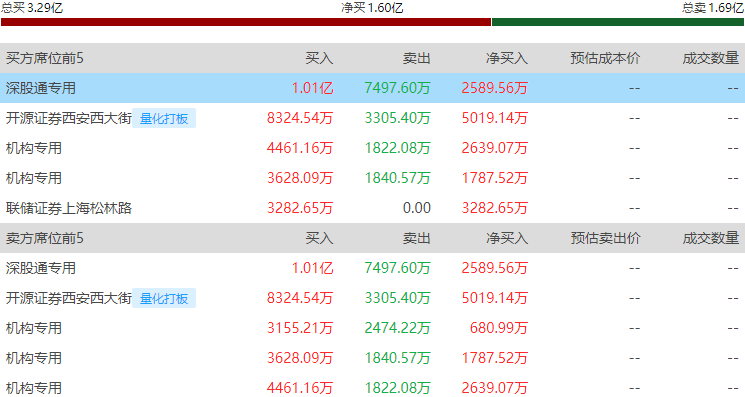Click the 卖方席位前5 header

[45, 238]
